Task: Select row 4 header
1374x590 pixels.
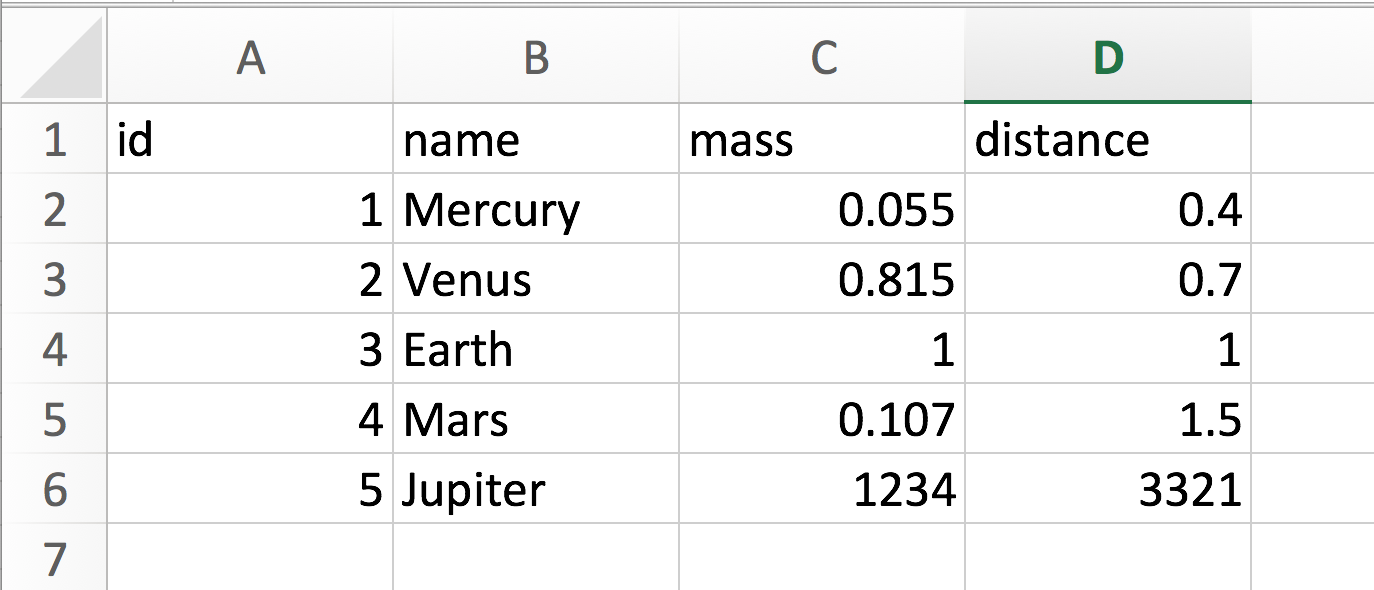Action: (x=53, y=349)
